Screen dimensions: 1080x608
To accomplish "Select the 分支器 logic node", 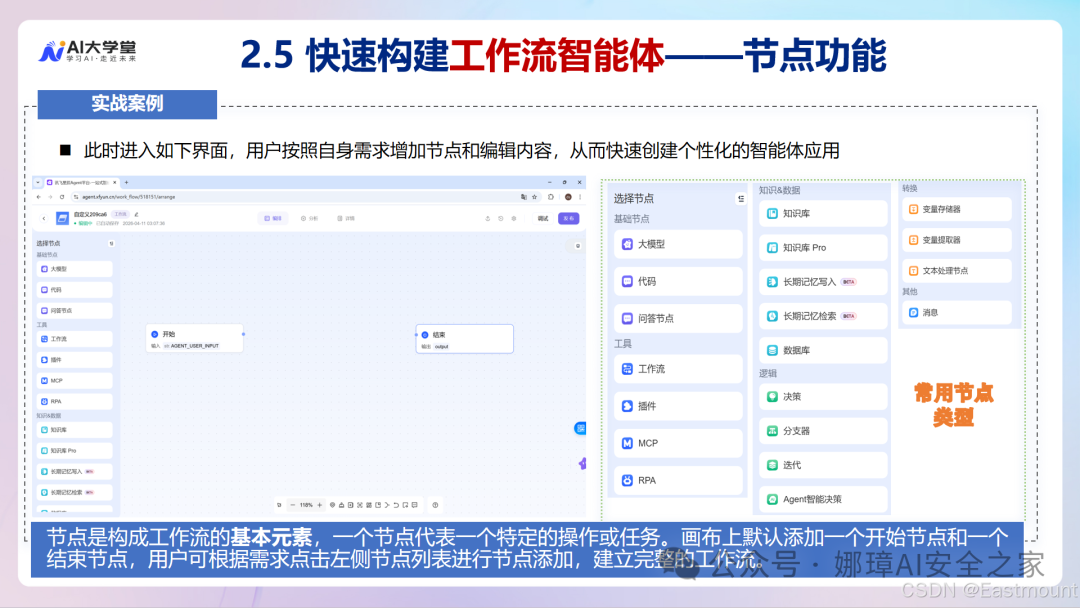I will point(824,431).
